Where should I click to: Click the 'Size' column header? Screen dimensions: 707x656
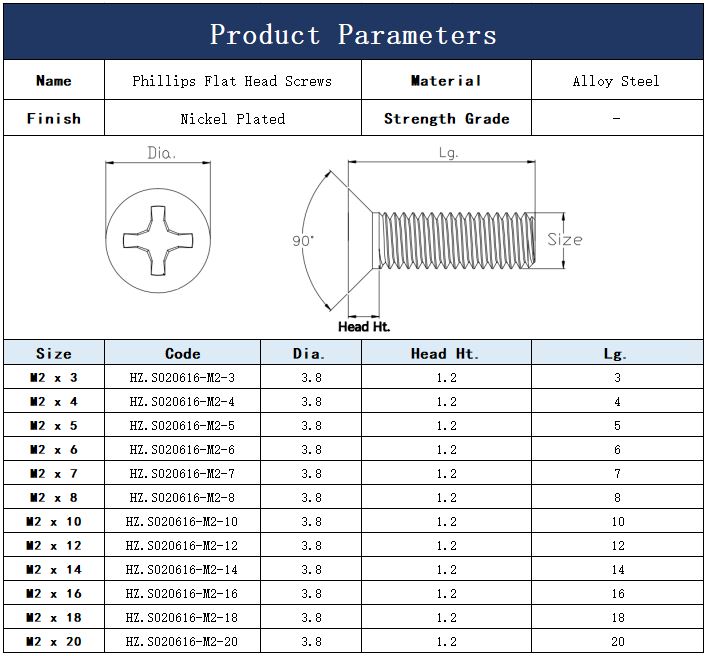click(x=54, y=353)
